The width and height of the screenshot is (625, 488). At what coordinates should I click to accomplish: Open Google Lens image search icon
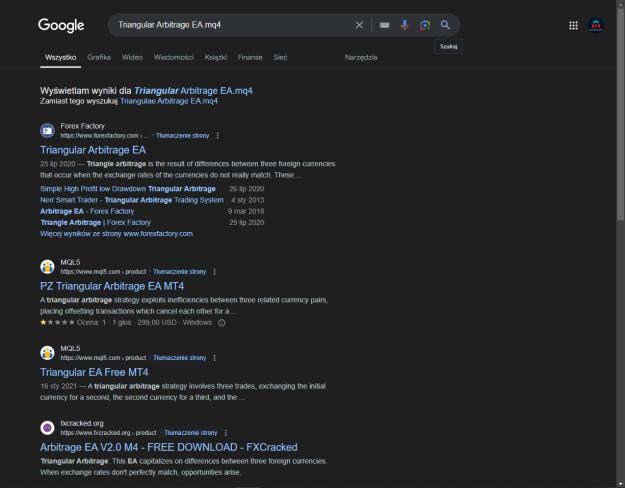425,25
